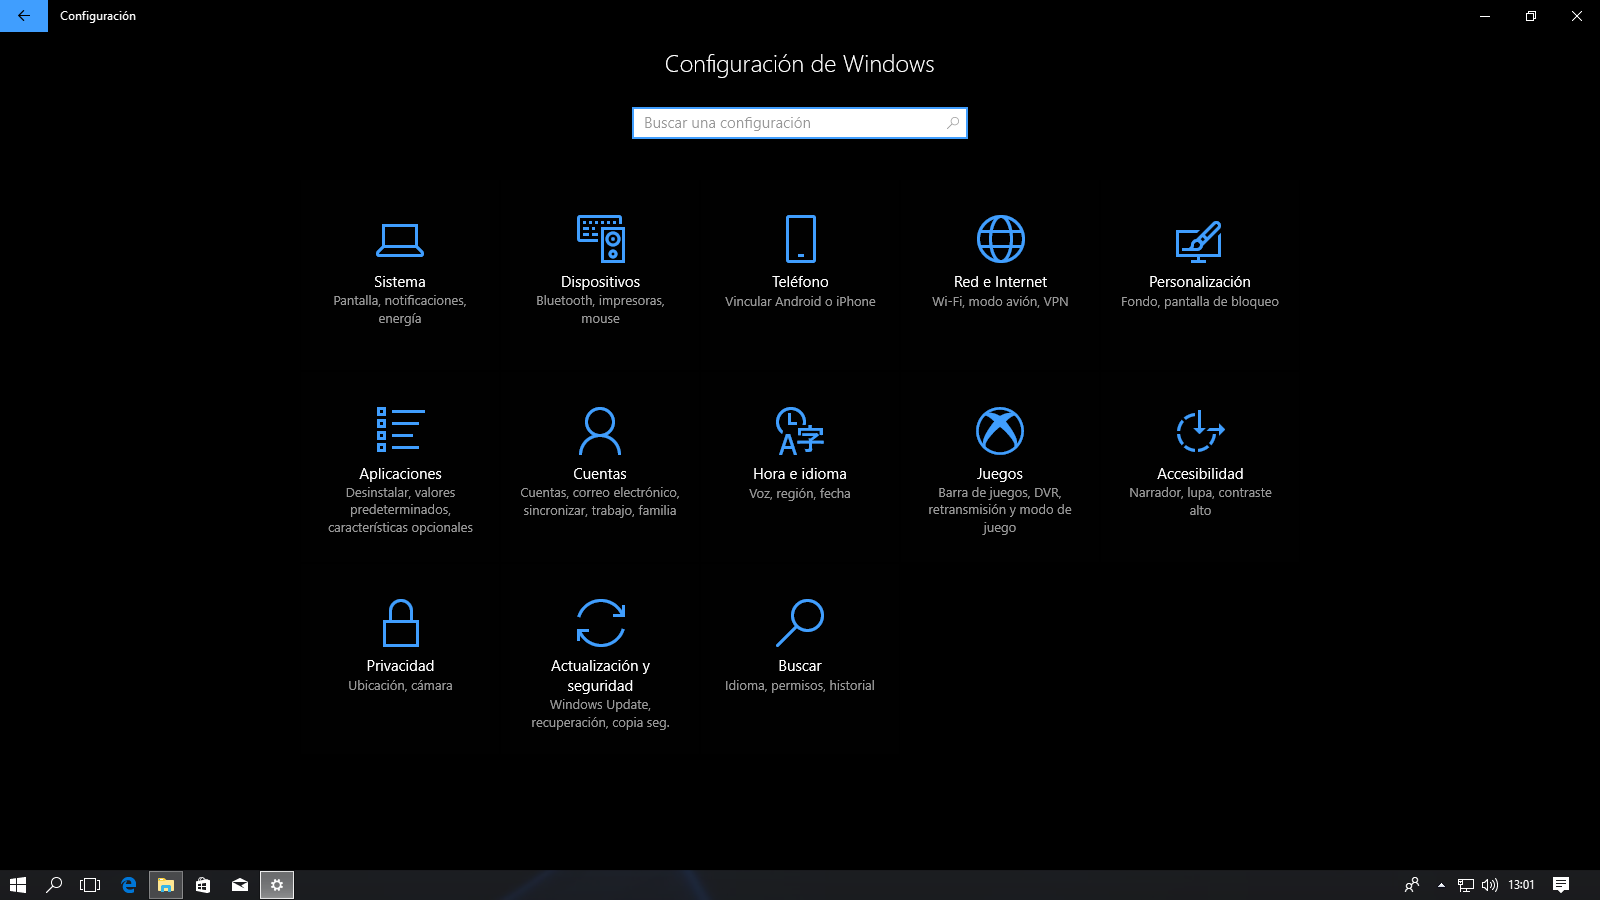Click the search magnifier inside the search box
The image size is (1600, 900).
click(x=953, y=123)
